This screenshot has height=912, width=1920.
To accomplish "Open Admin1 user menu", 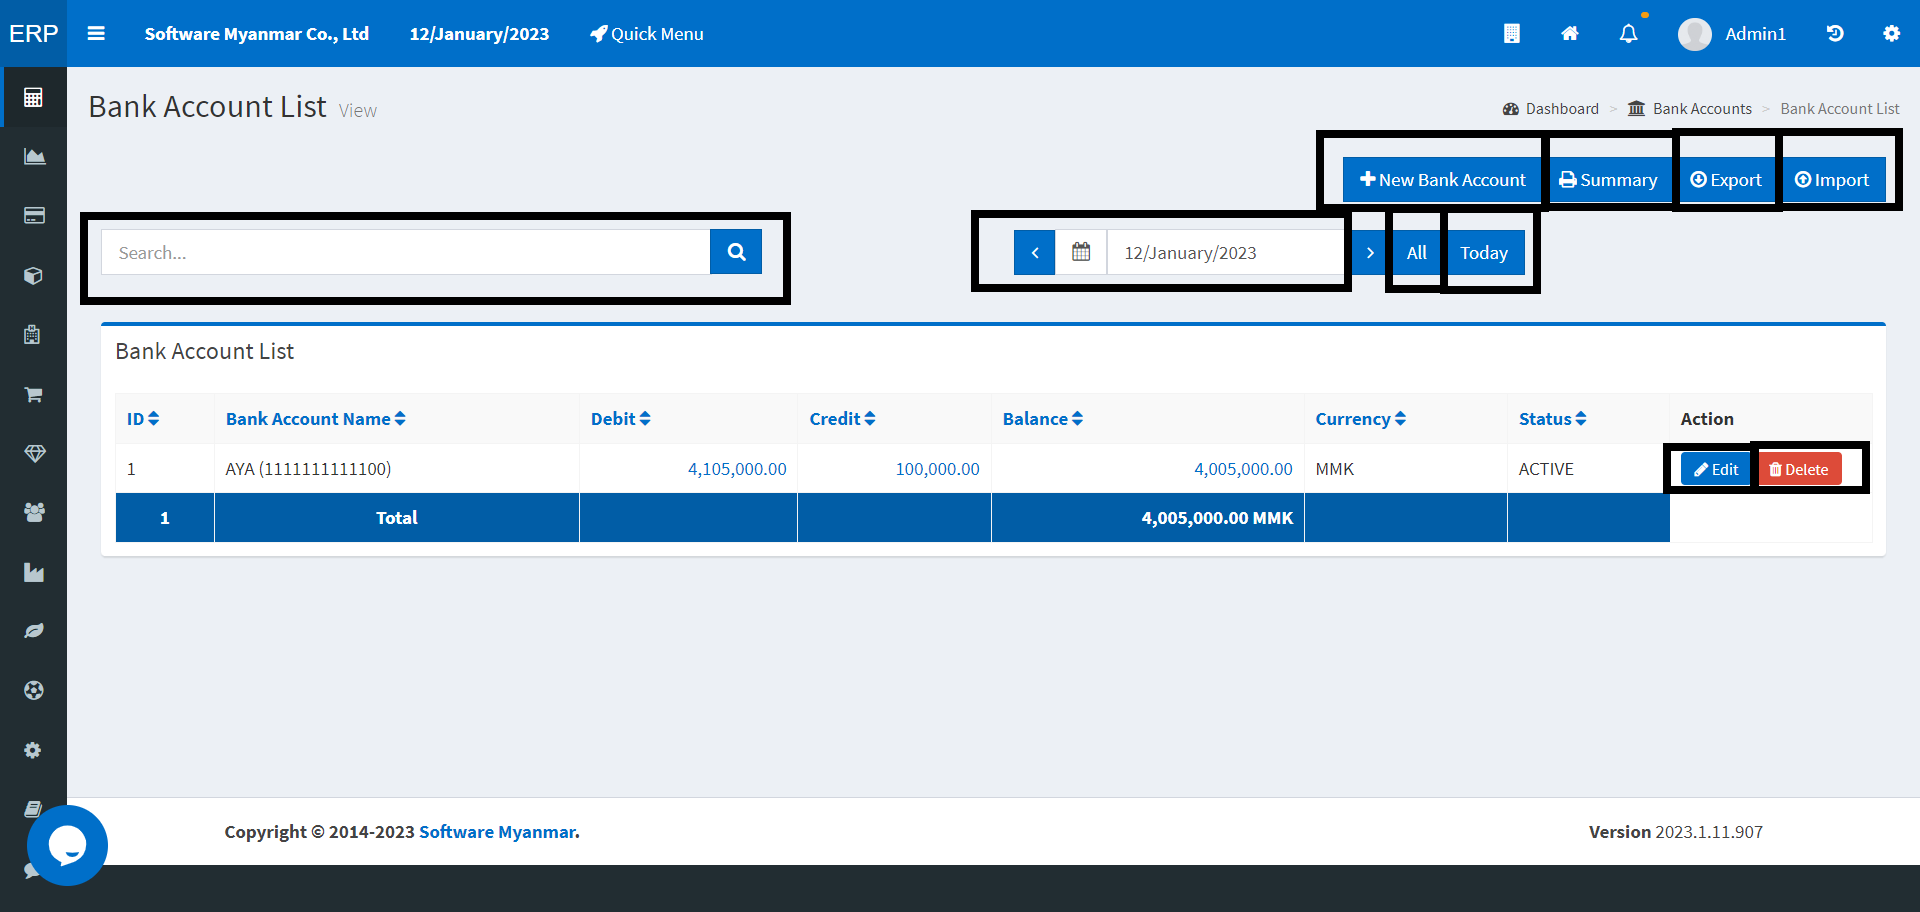I will [1732, 34].
